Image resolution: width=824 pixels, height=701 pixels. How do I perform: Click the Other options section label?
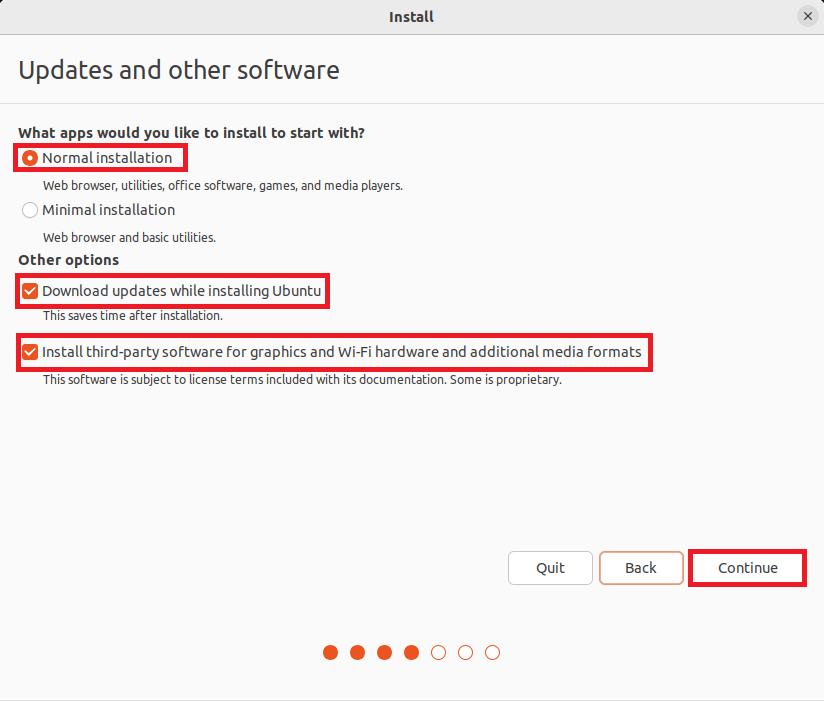(68, 260)
